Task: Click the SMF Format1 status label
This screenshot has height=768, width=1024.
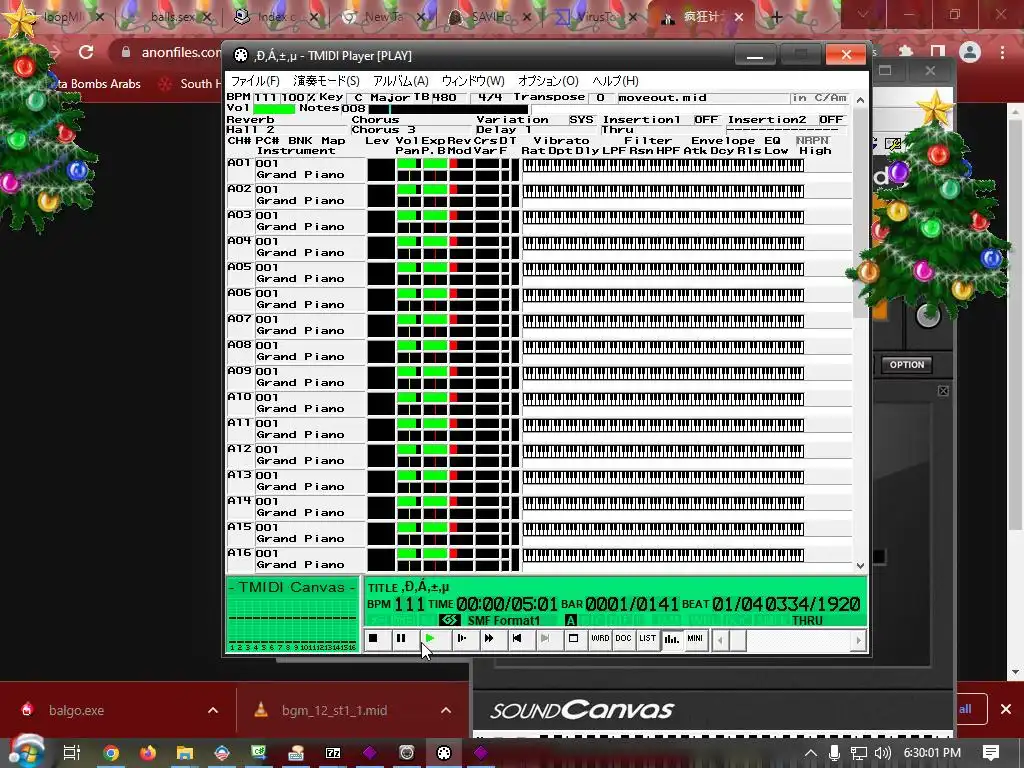Action: [504, 620]
